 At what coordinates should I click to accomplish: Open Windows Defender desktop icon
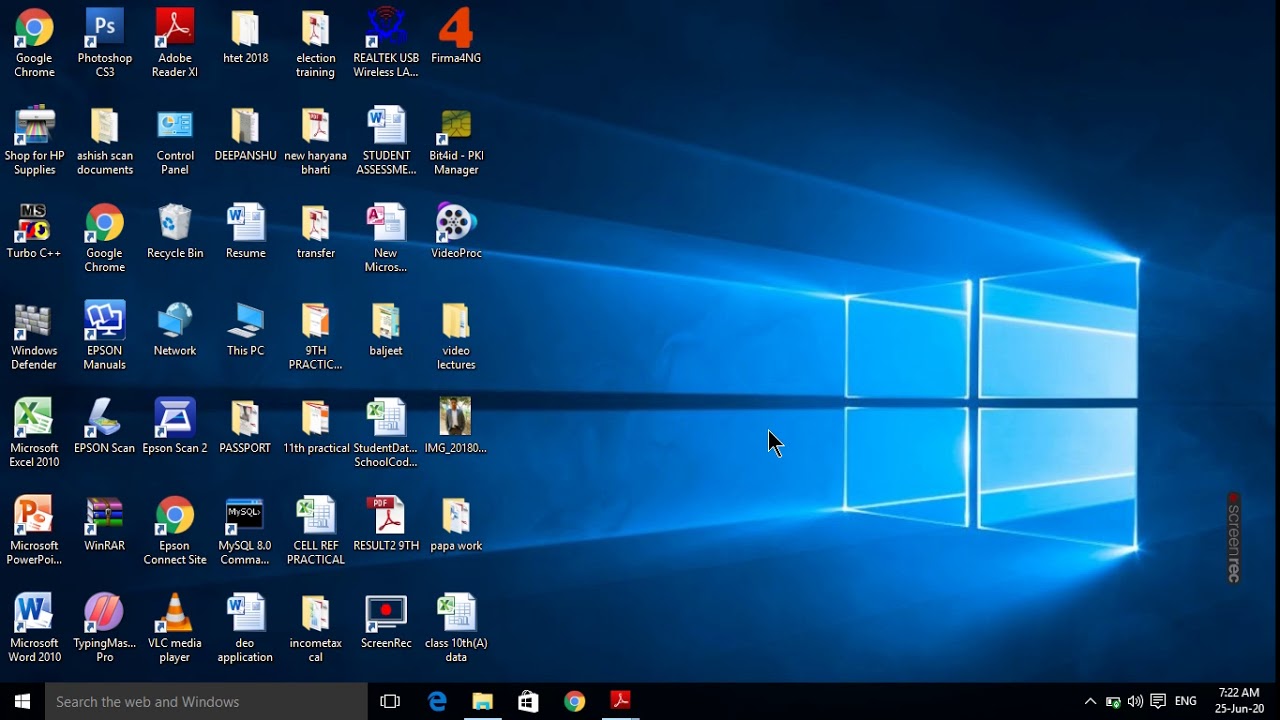click(x=34, y=335)
